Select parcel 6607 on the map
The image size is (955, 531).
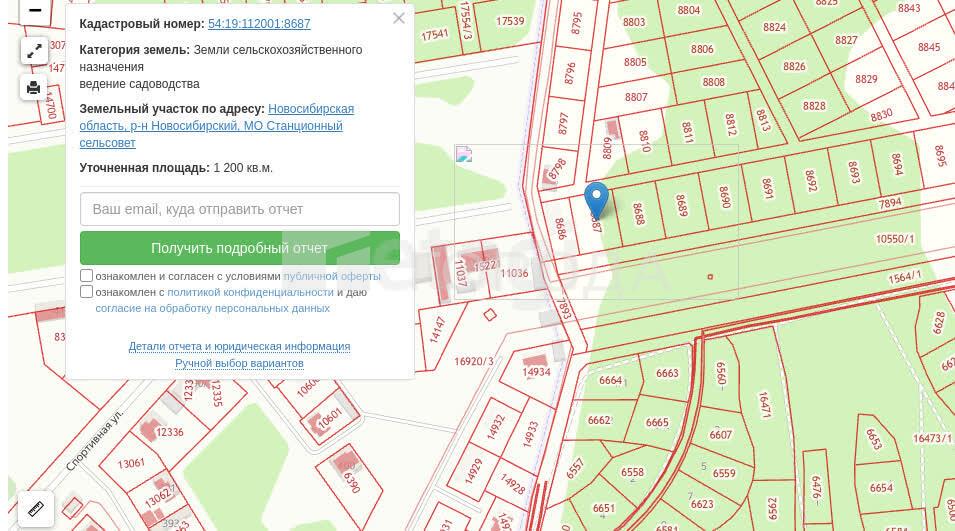(x=721, y=435)
